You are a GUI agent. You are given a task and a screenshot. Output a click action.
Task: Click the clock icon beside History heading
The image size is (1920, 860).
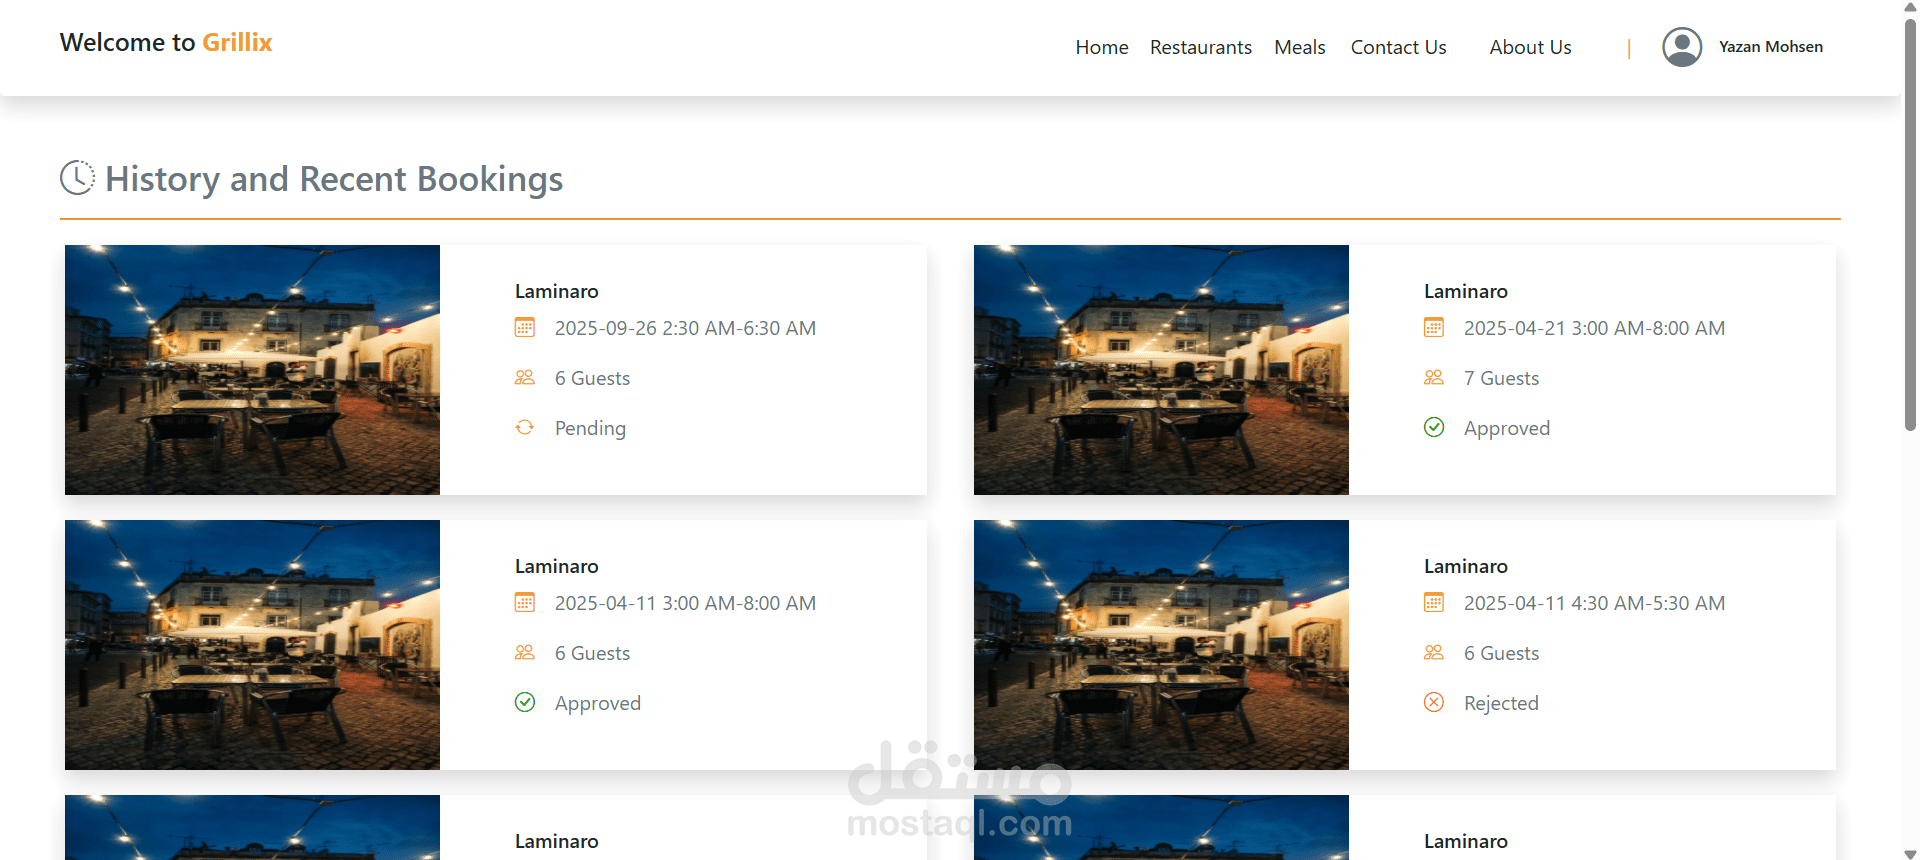(x=77, y=178)
